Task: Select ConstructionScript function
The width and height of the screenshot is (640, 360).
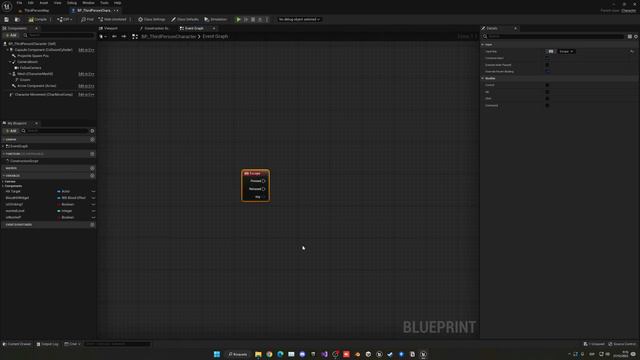Action: point(24,161)
